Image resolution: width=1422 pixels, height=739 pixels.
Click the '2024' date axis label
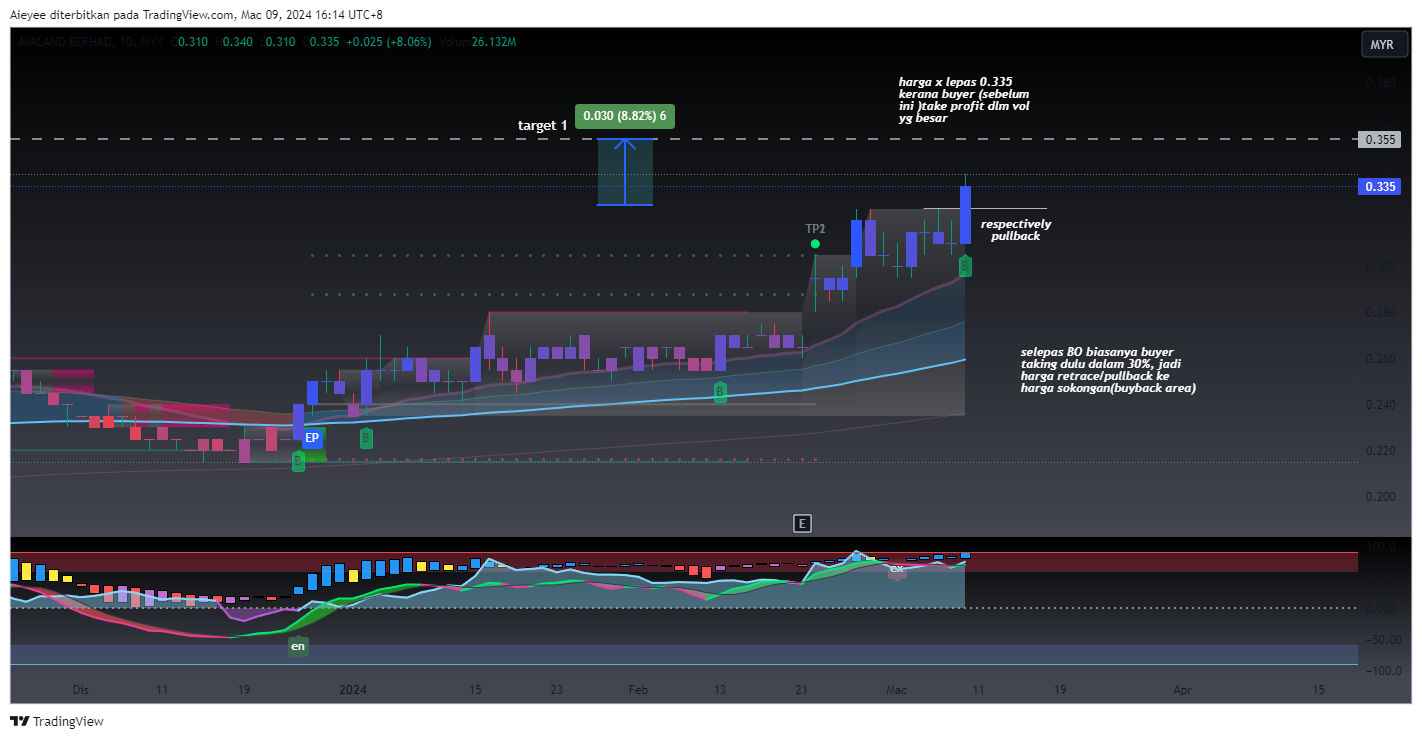point(353,690)
